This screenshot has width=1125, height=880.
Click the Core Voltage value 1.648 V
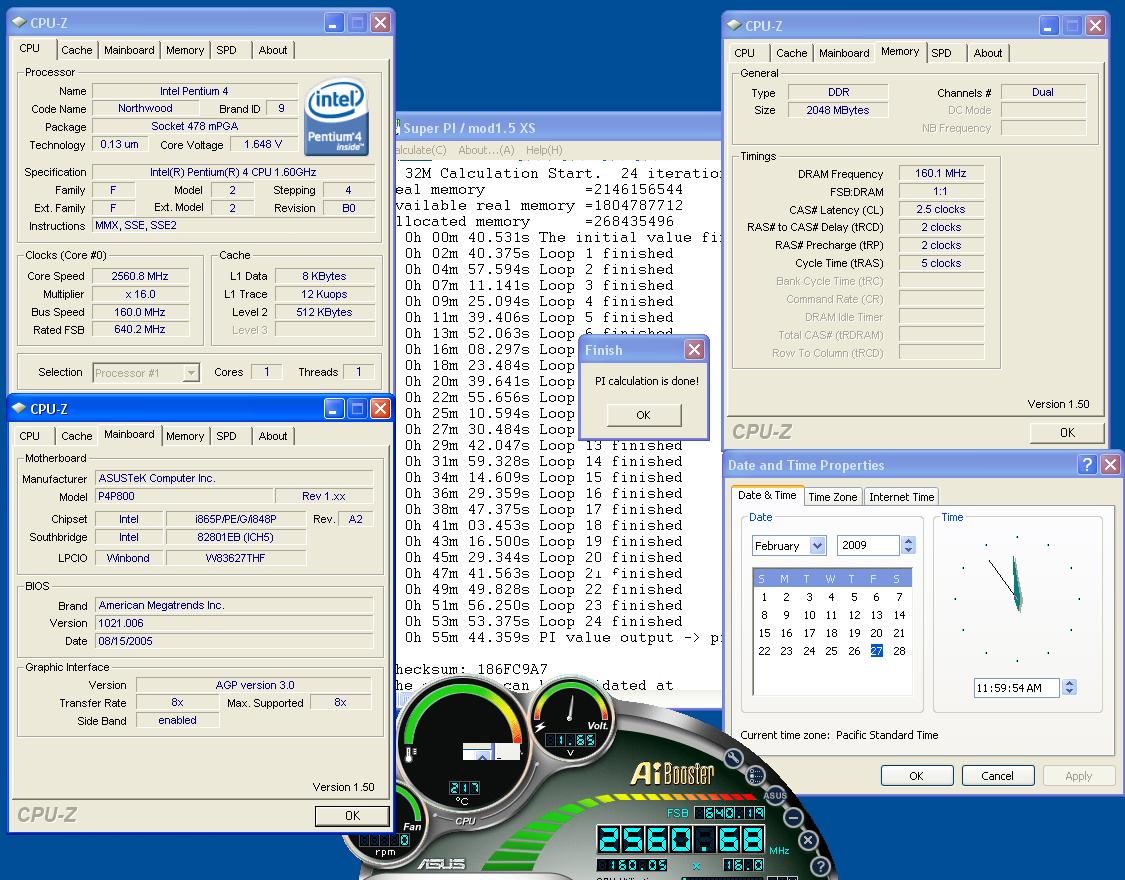(x=263, y=144)
